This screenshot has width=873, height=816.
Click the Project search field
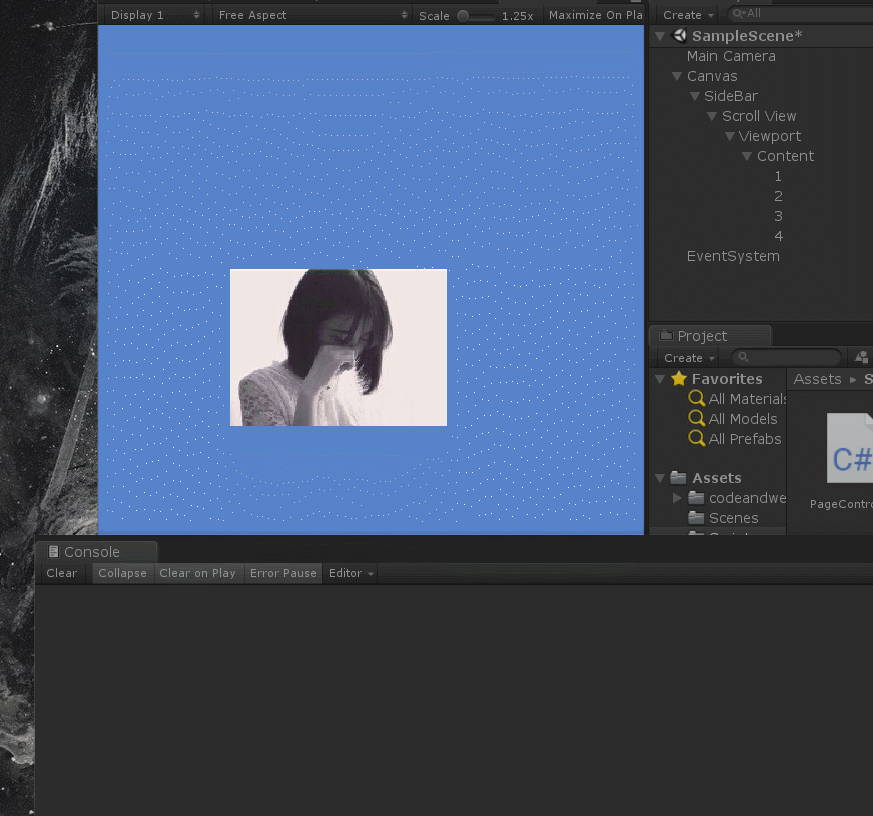point(786,357)
